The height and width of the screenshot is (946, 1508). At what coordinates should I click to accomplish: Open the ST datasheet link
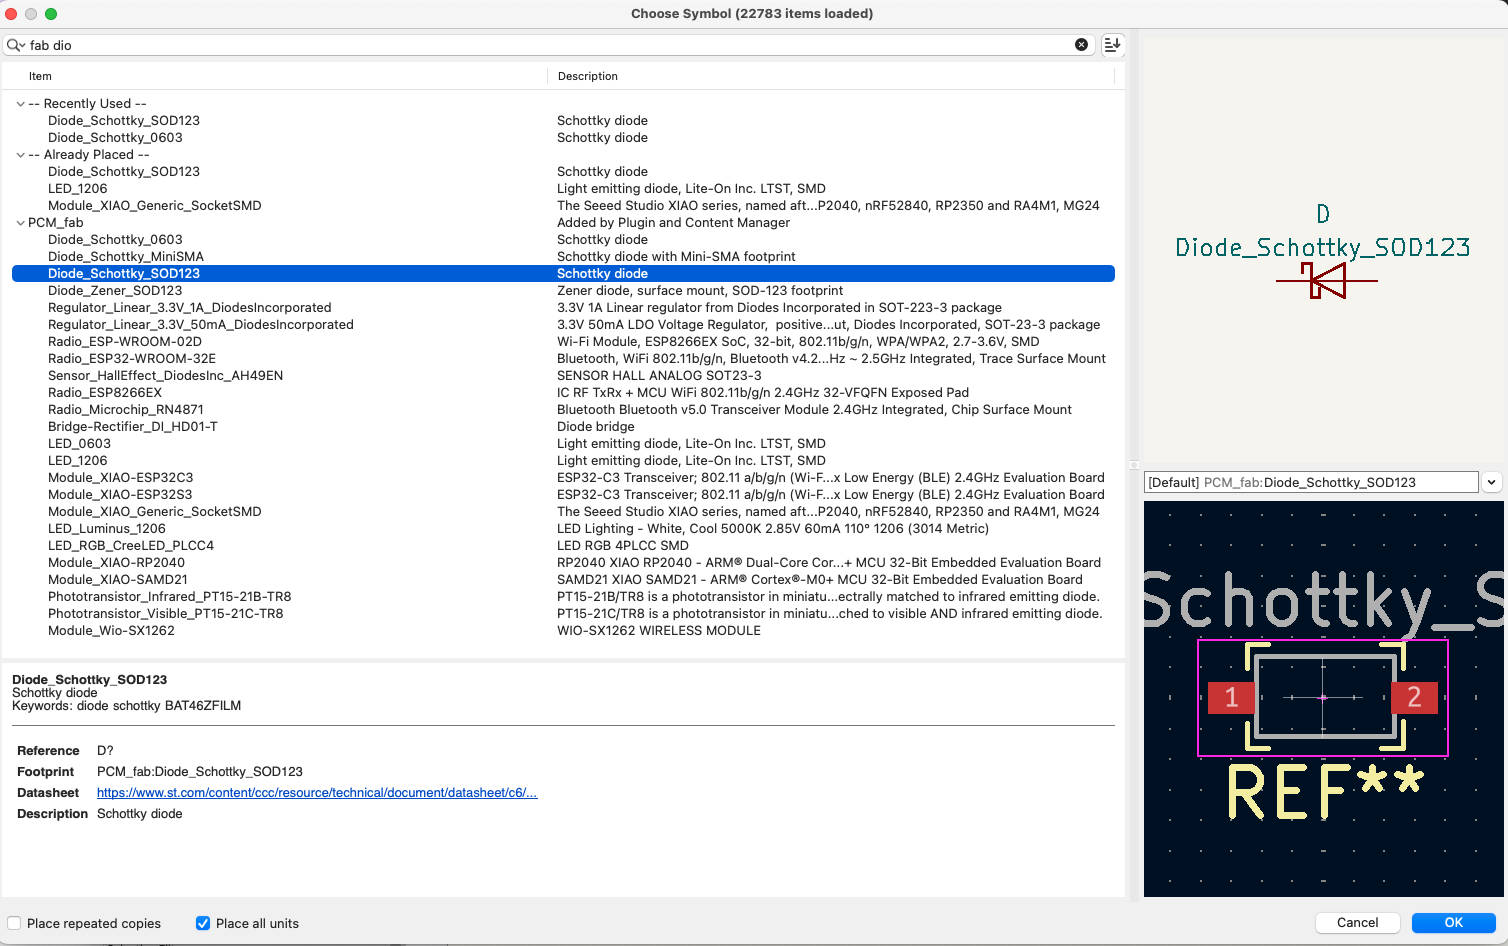pyautogui.click(x=316, y=793)
